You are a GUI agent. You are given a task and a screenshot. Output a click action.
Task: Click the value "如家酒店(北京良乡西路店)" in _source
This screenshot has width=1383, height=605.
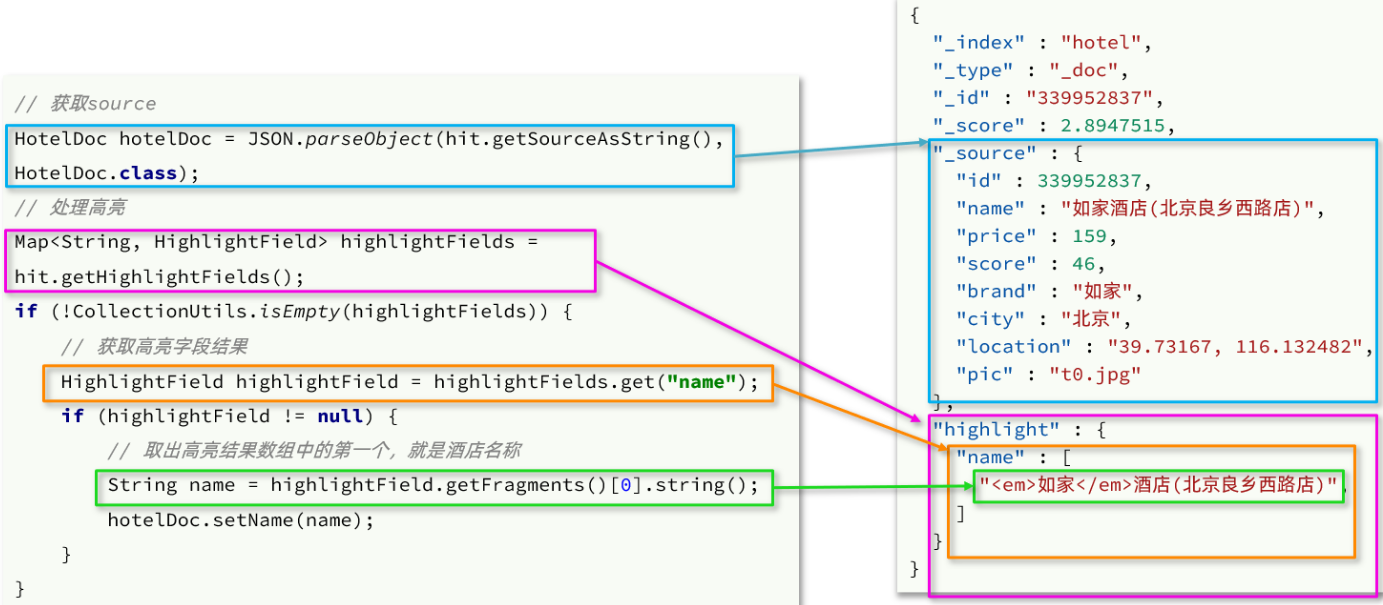[1186, 209]
